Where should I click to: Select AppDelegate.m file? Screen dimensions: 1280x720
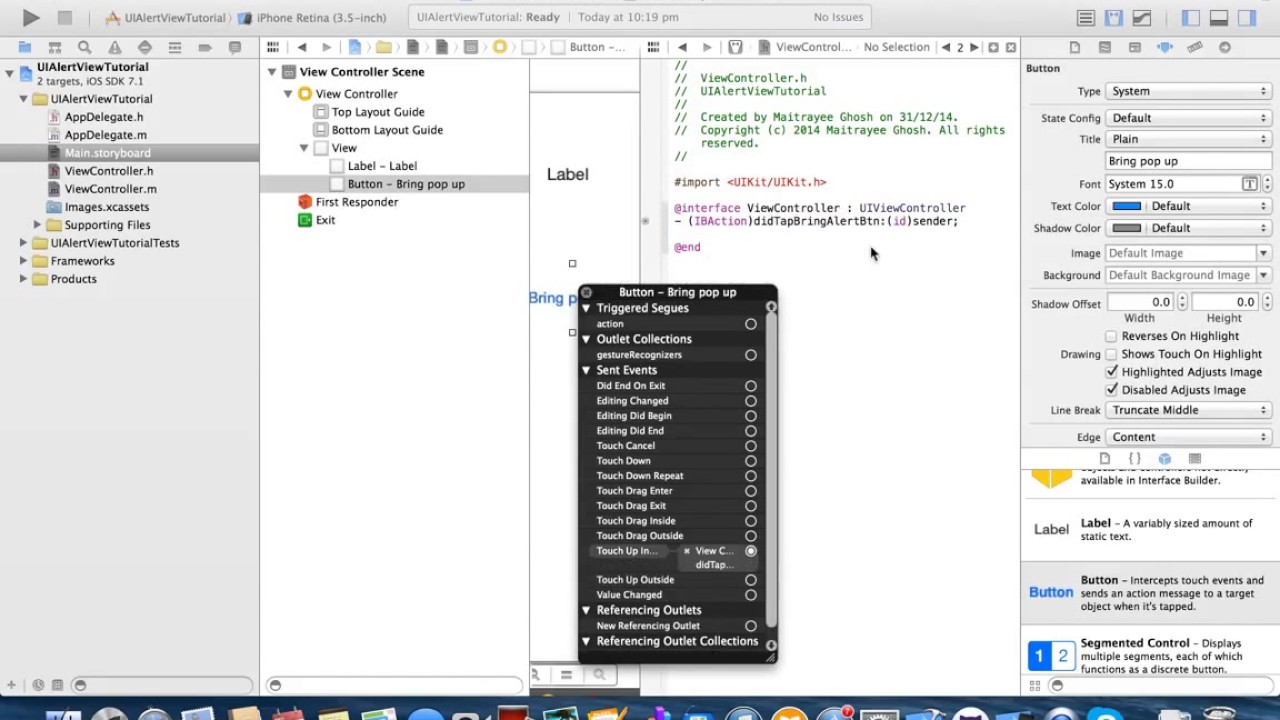[x=105, y=135]
